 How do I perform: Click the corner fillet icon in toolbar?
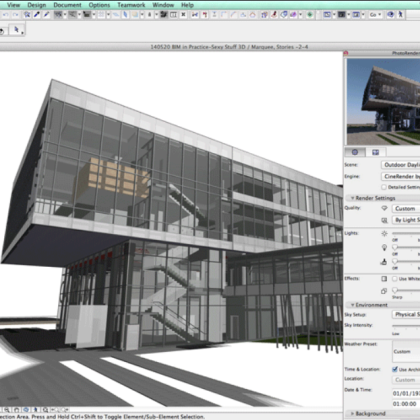(x=224, y=15)
